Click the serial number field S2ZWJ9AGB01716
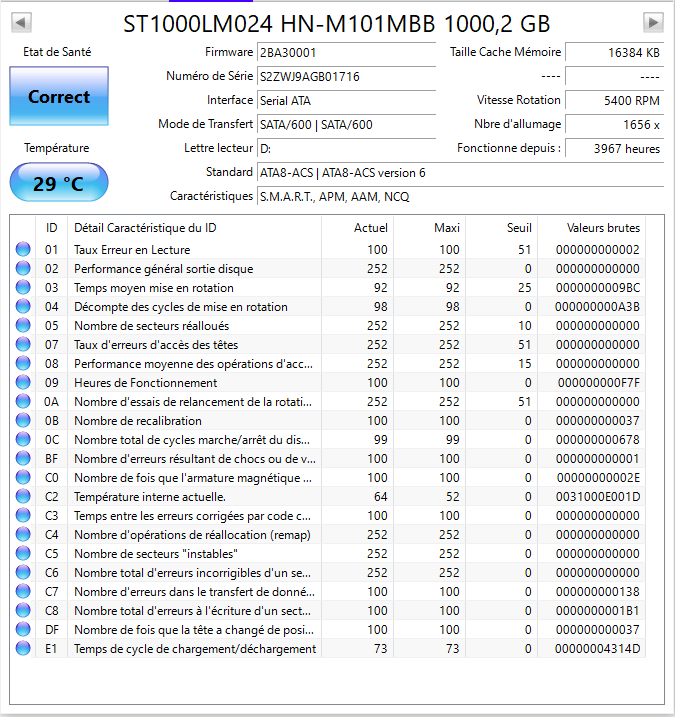 (x=346, y=76)
